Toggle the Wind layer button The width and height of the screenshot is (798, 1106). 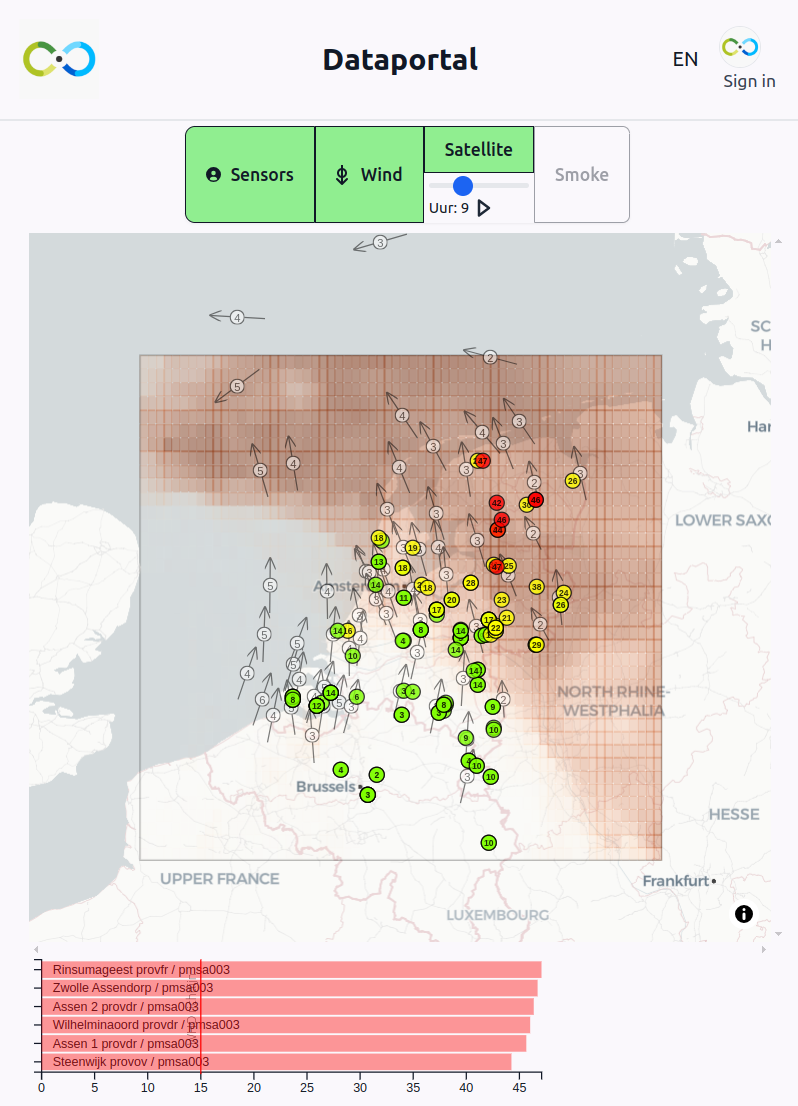369,175
